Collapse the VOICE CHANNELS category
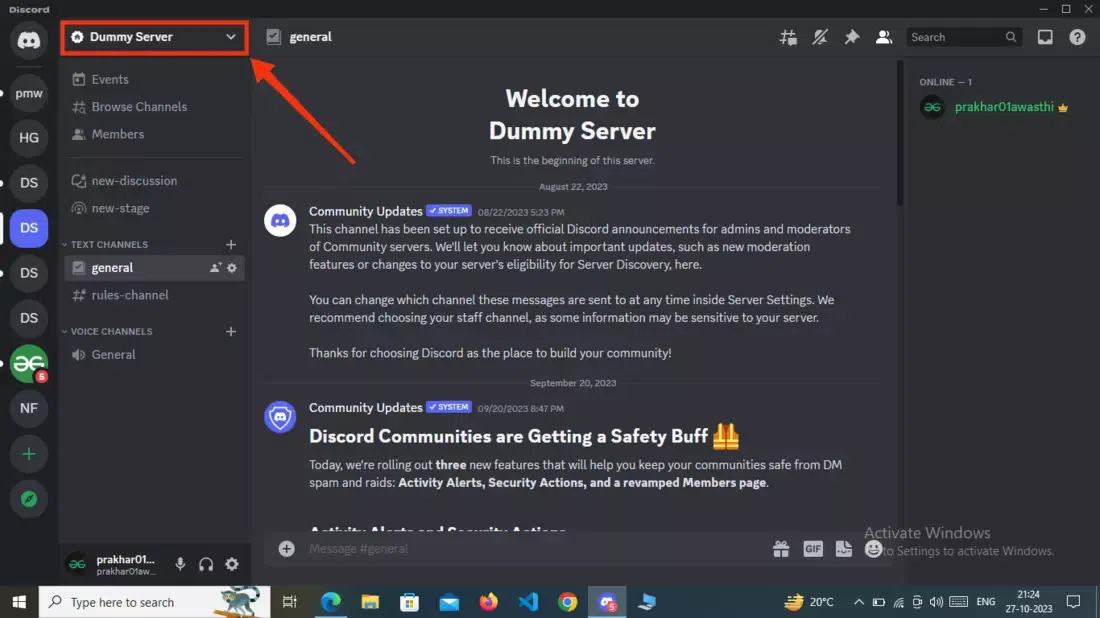Screen dimensions: 1100x618 point(107,332)
